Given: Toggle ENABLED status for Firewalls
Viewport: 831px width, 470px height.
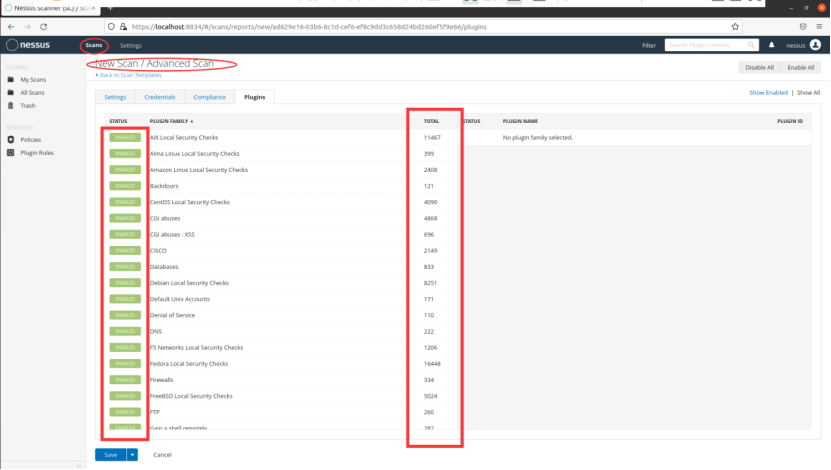Looking at the screenshot, I should pos(125,380).
